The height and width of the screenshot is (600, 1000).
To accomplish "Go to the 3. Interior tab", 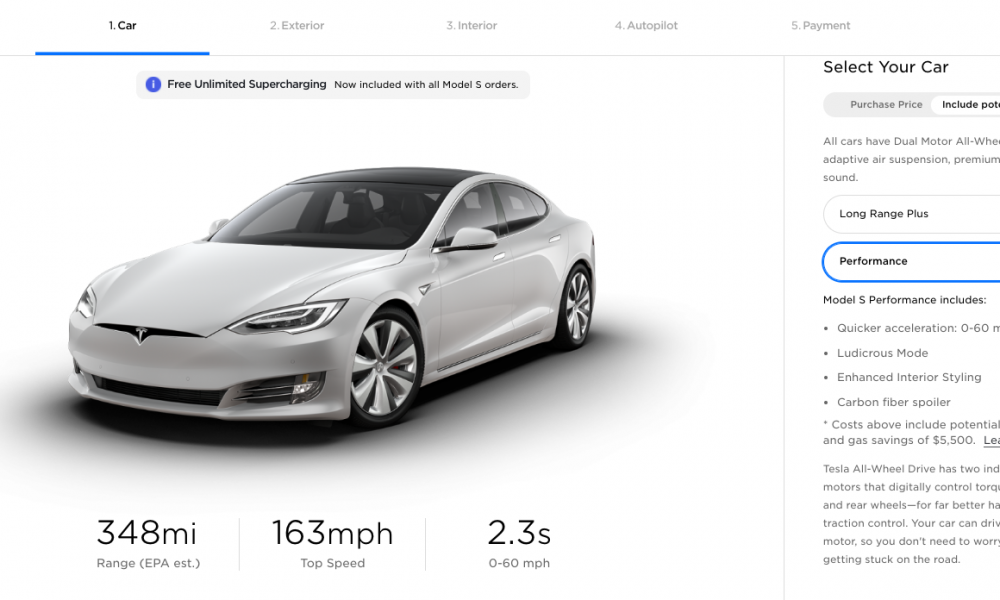I will point(471,26).
